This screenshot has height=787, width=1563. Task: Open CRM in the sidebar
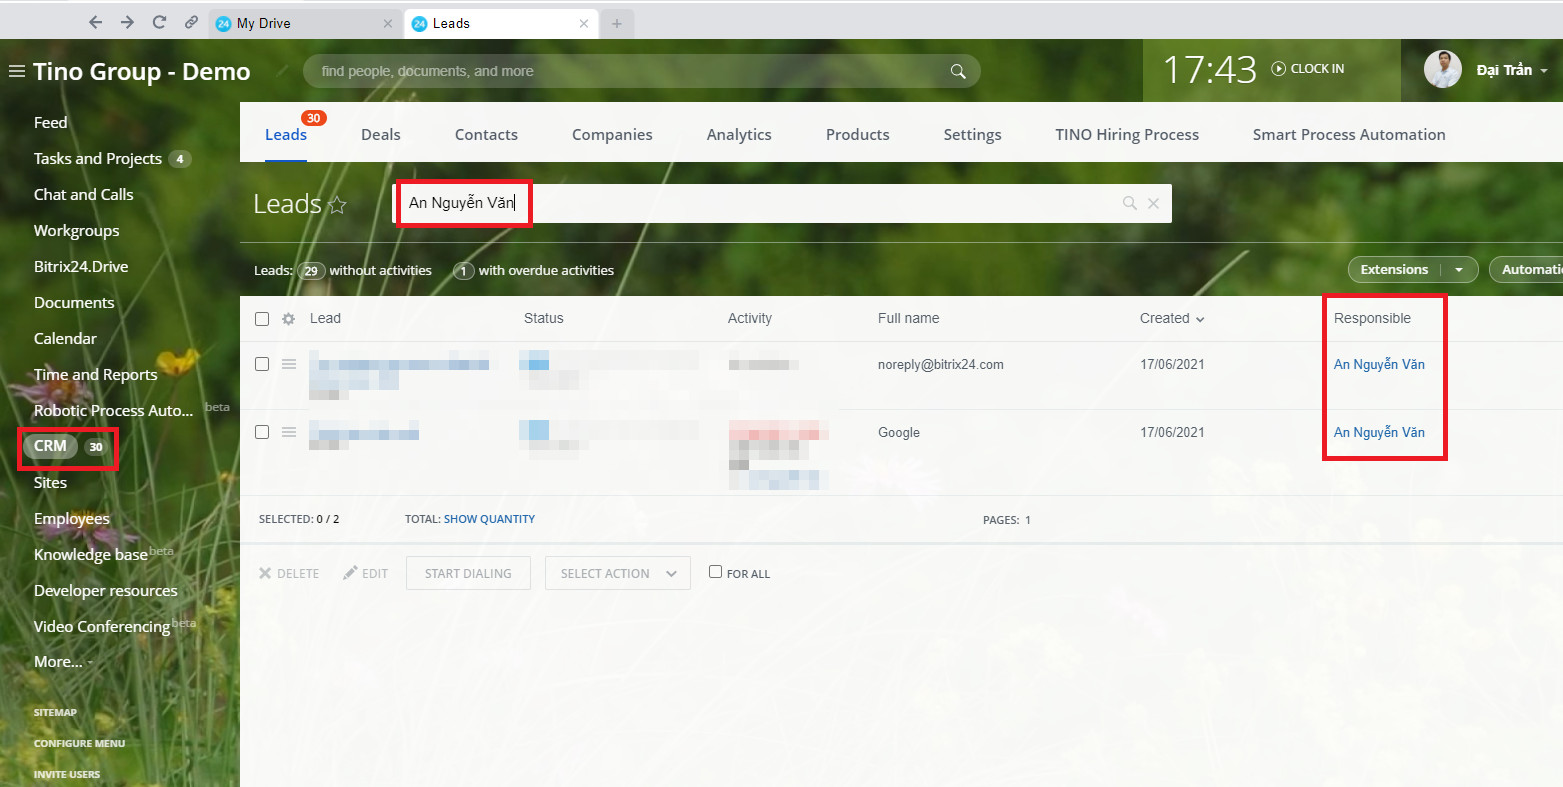coord(50,446)
